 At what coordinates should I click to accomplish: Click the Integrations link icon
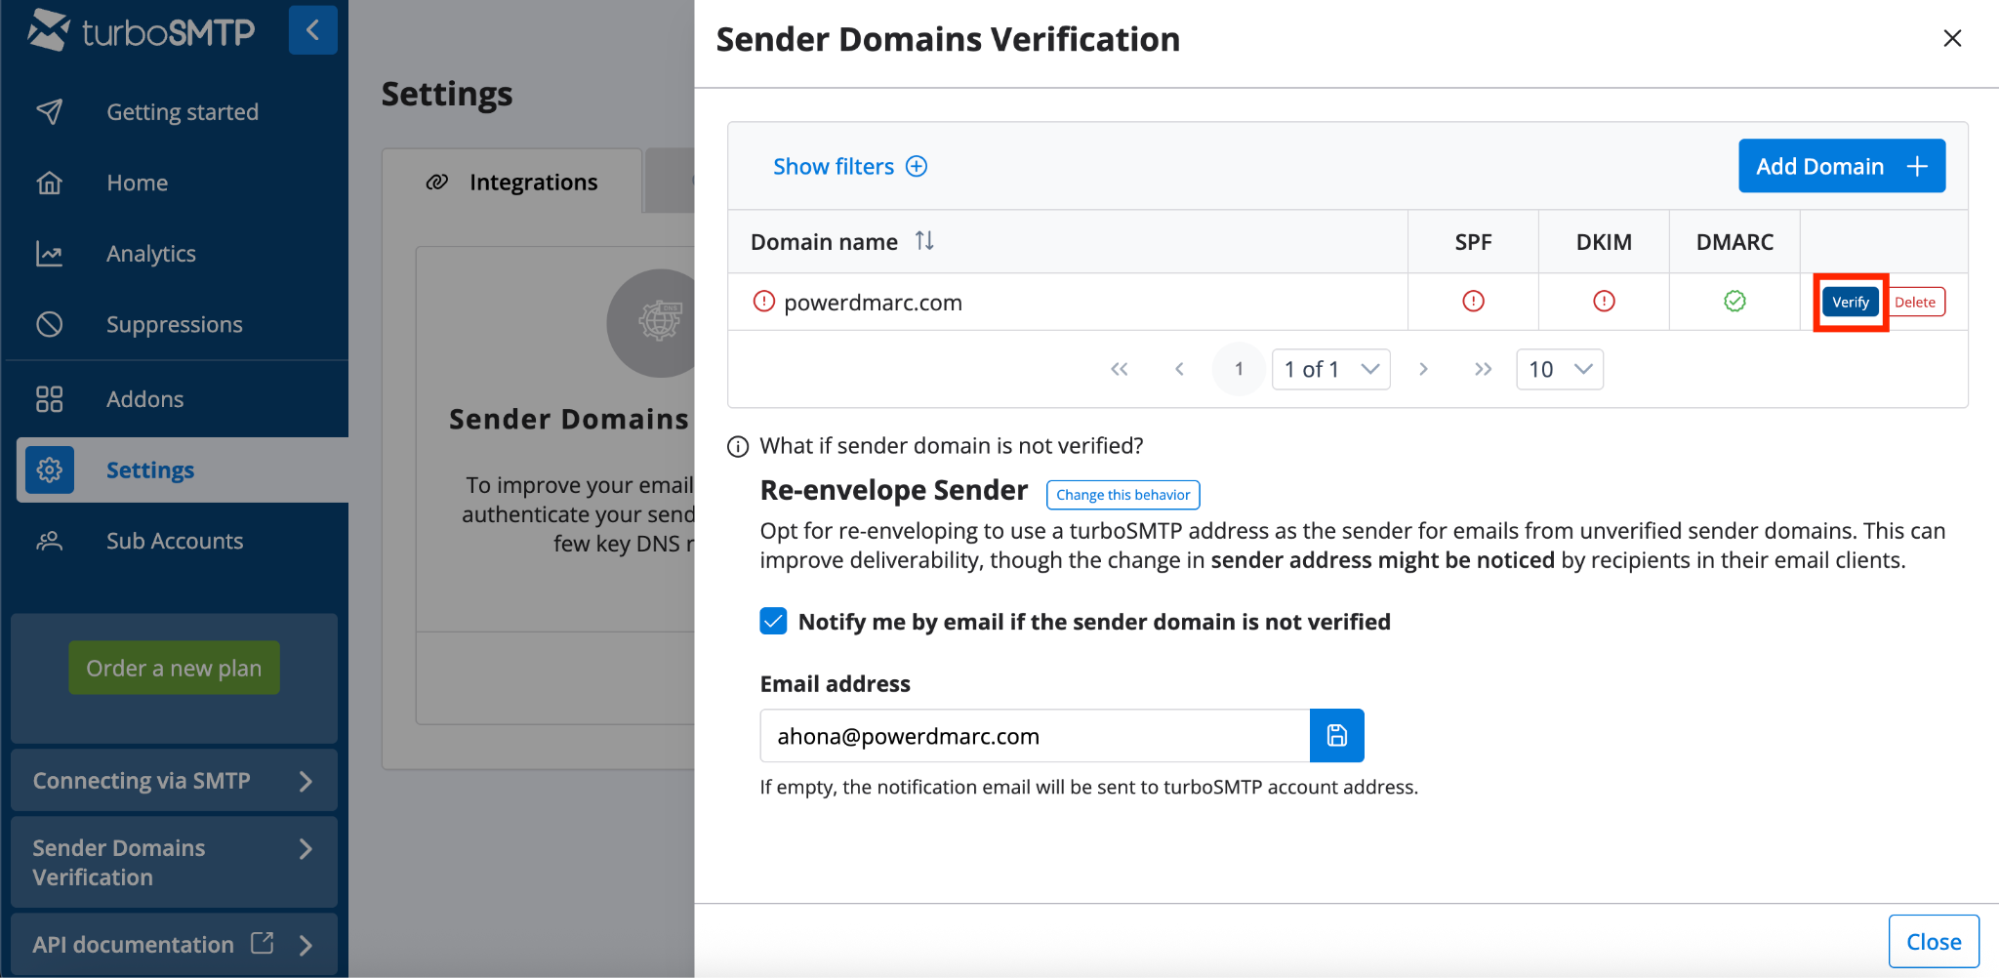pyautogui.click(x=436, y=182)
